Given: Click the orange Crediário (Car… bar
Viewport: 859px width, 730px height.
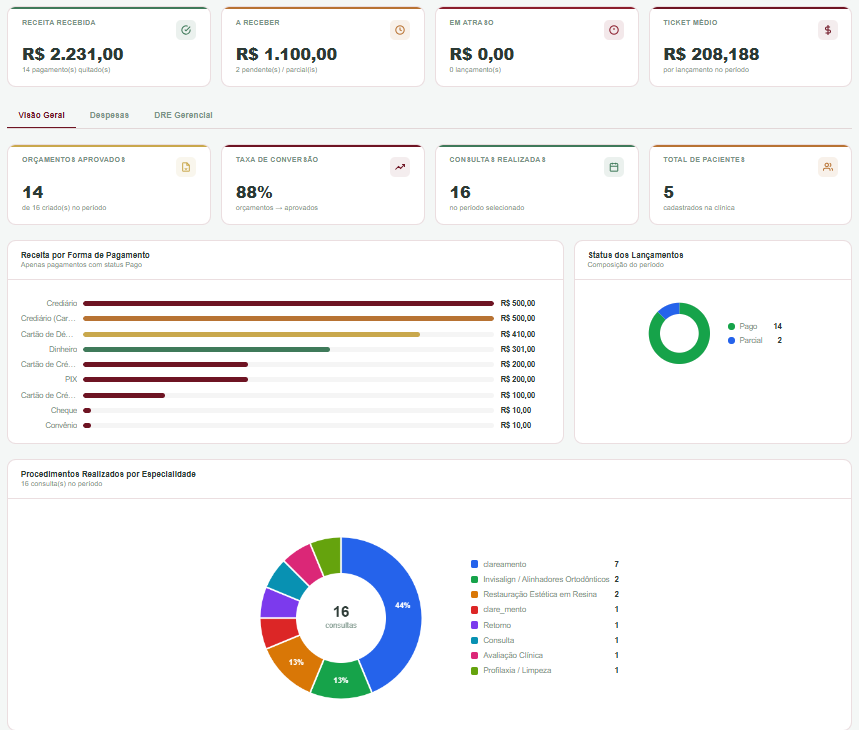Looking at the screenshot, I should point(288,318).
